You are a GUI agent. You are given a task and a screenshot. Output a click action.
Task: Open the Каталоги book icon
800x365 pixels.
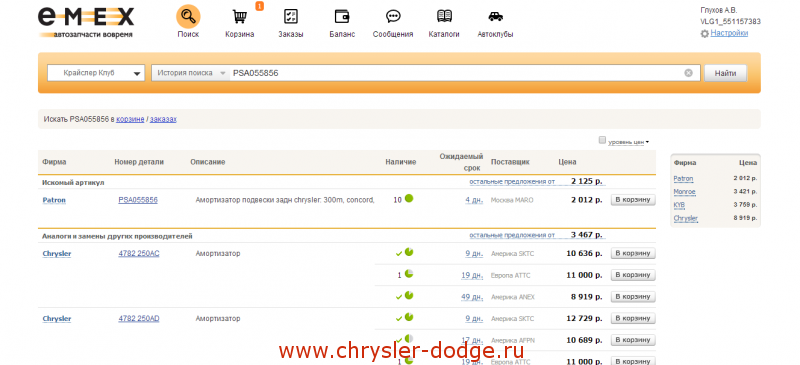(444, 17)
